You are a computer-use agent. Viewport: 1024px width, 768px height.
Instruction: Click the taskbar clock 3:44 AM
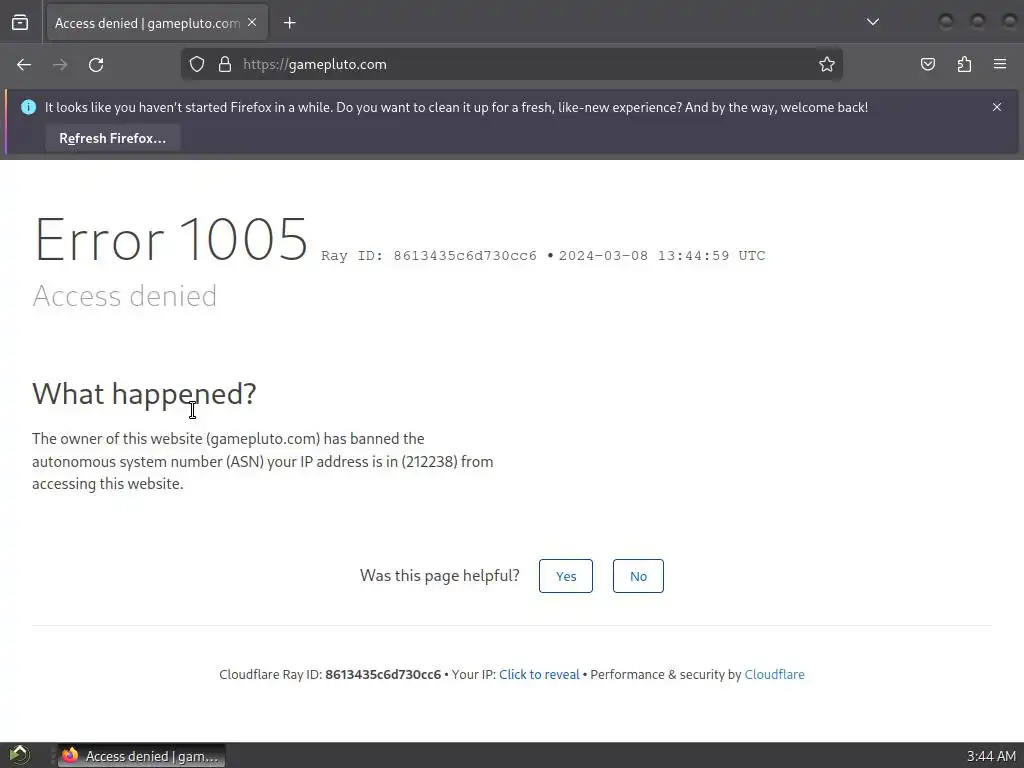tap(991, 756)
